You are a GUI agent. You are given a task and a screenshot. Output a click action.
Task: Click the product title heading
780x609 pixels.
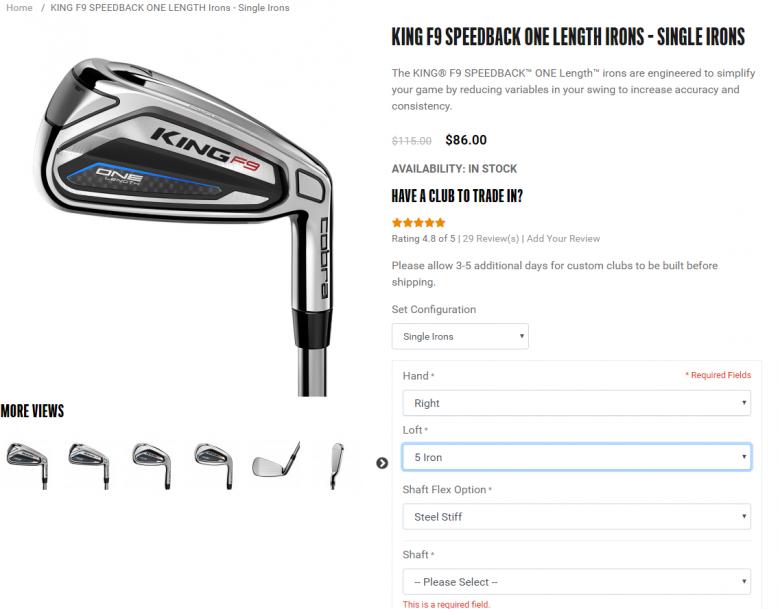(x=568, y=37)
